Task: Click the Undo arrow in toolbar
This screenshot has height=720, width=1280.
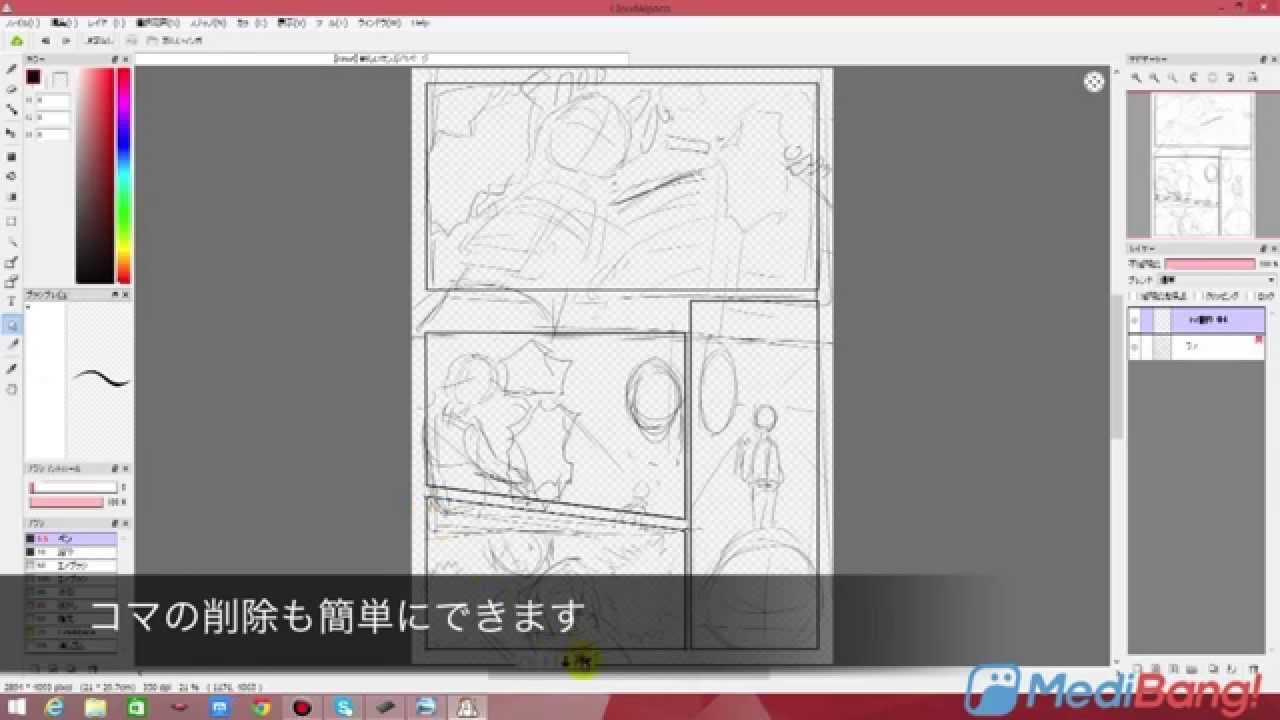Action: [x=45, y=41]
